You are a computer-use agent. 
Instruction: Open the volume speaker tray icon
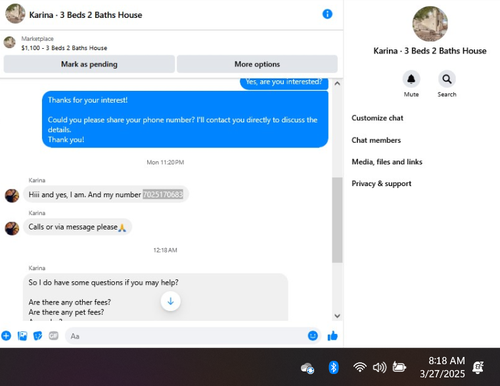tap(380, 367)
